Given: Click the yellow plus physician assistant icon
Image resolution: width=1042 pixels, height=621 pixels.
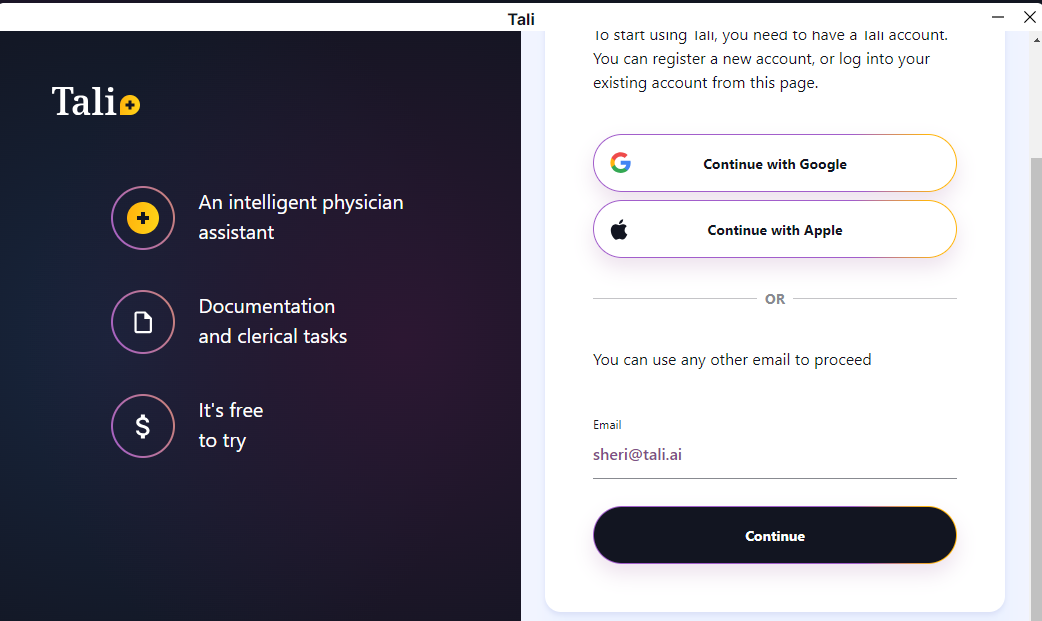Looking at the screenshot, I should [143, 218].
